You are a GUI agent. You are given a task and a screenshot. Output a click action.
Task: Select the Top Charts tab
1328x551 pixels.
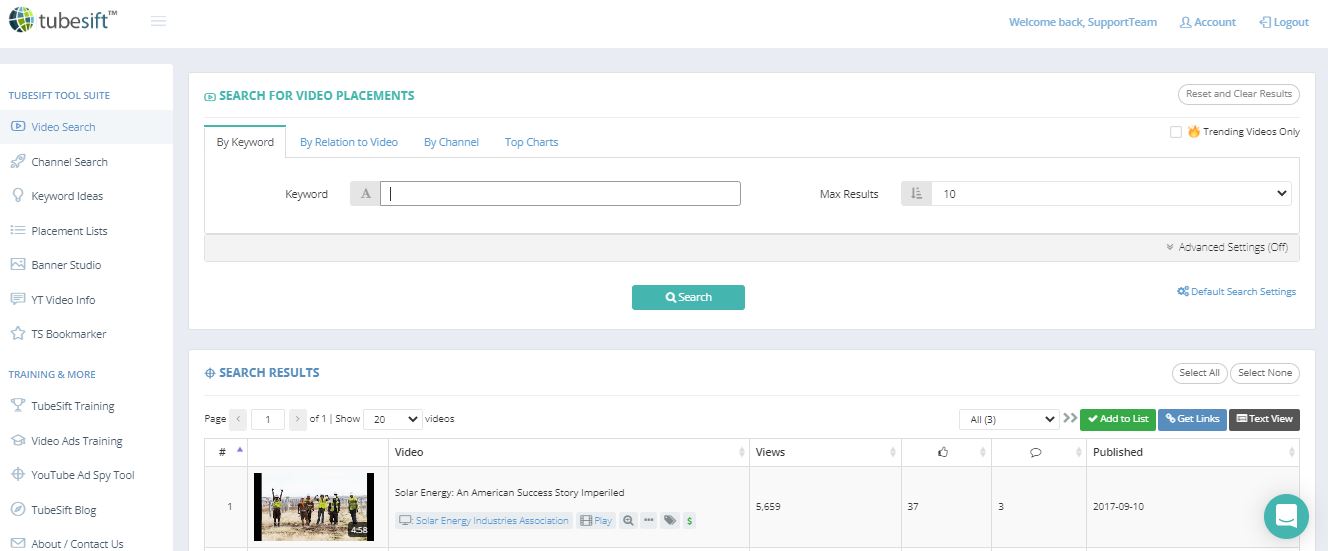[x=531, y=142]
